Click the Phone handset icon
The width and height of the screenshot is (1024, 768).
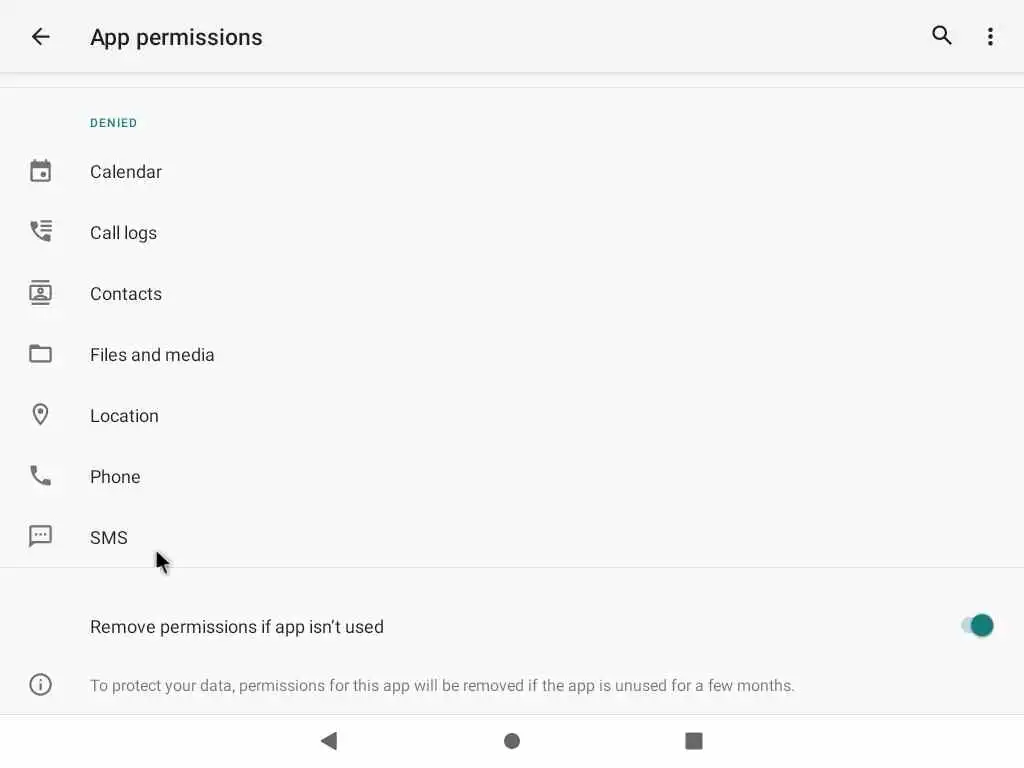click(x=40, y=476)
